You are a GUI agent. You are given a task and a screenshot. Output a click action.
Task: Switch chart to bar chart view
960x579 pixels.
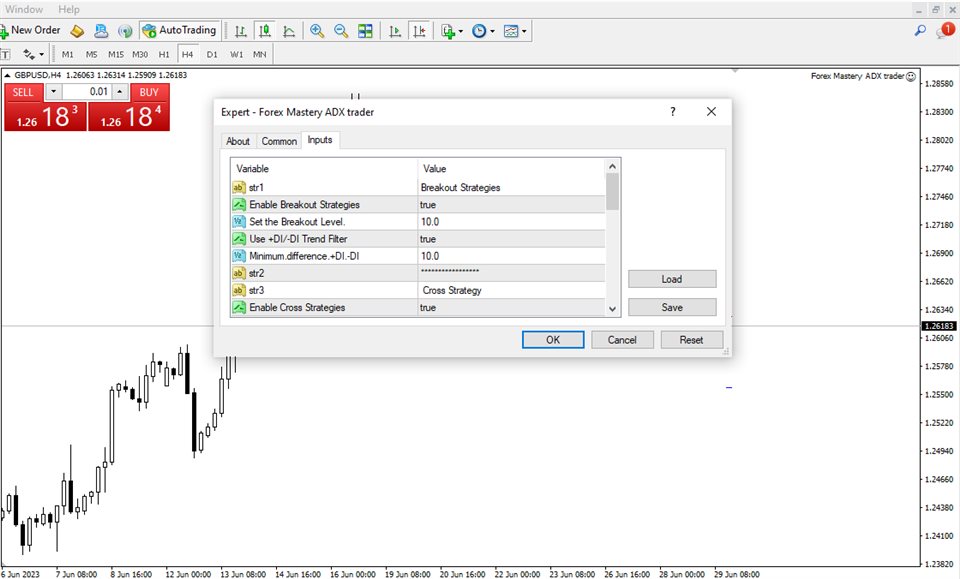pos(240,31)
